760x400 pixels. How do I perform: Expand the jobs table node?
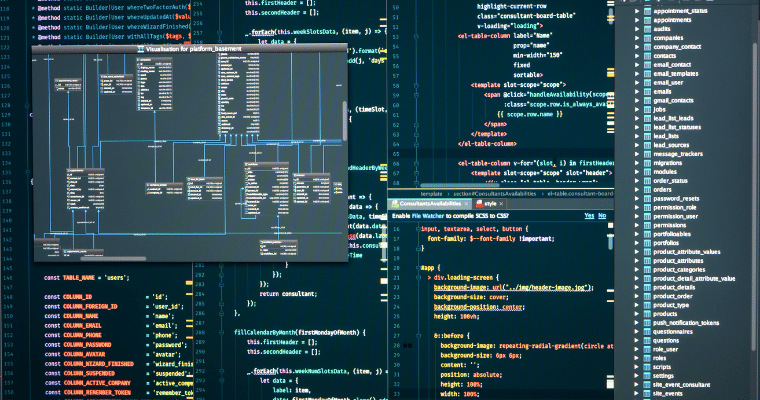[x=637, y=109]
